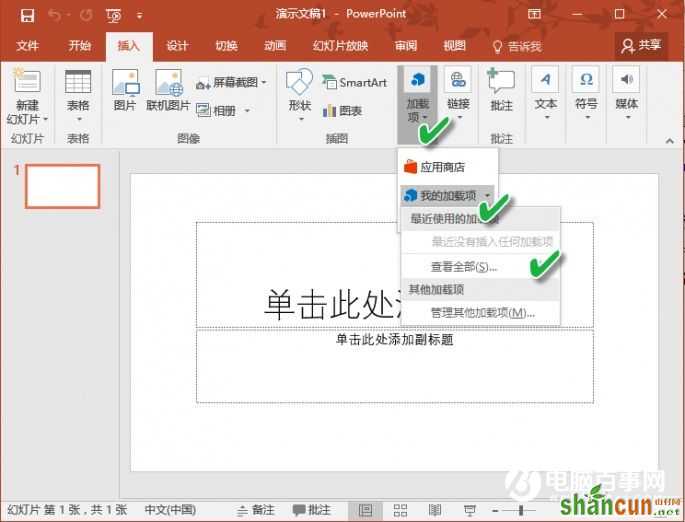Insert a SmartArt graphic

[355, 82]
